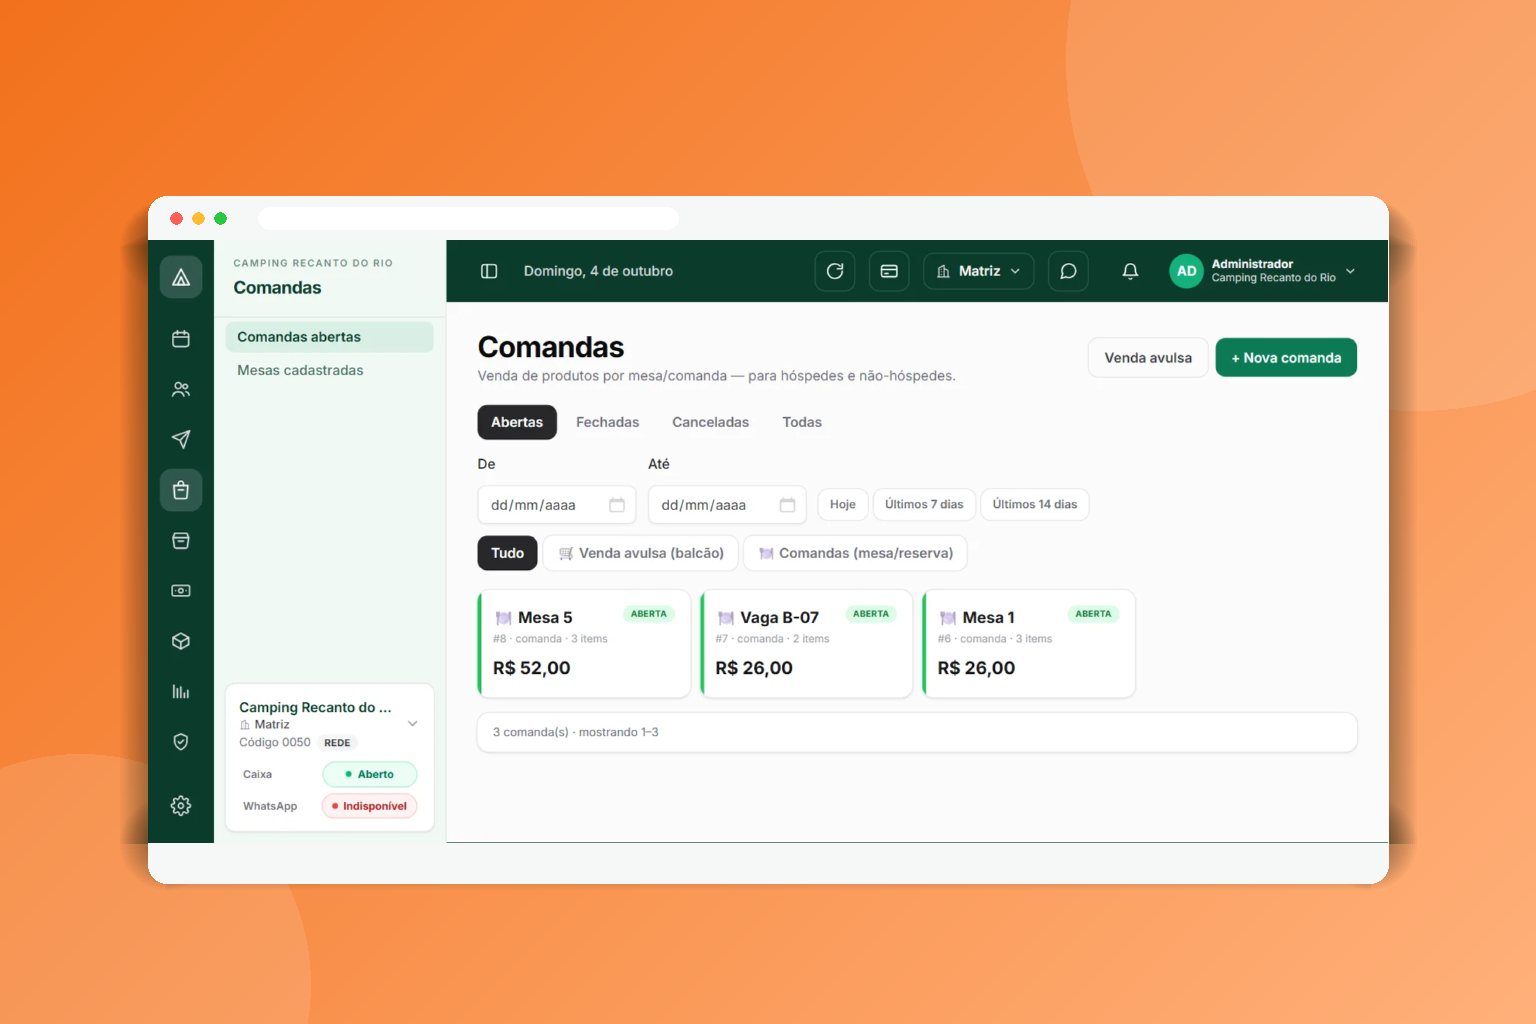The width and height of the screenshot is (1536, 1024).
Task: Open the package cube icon in sidebar
Action: 181,641
